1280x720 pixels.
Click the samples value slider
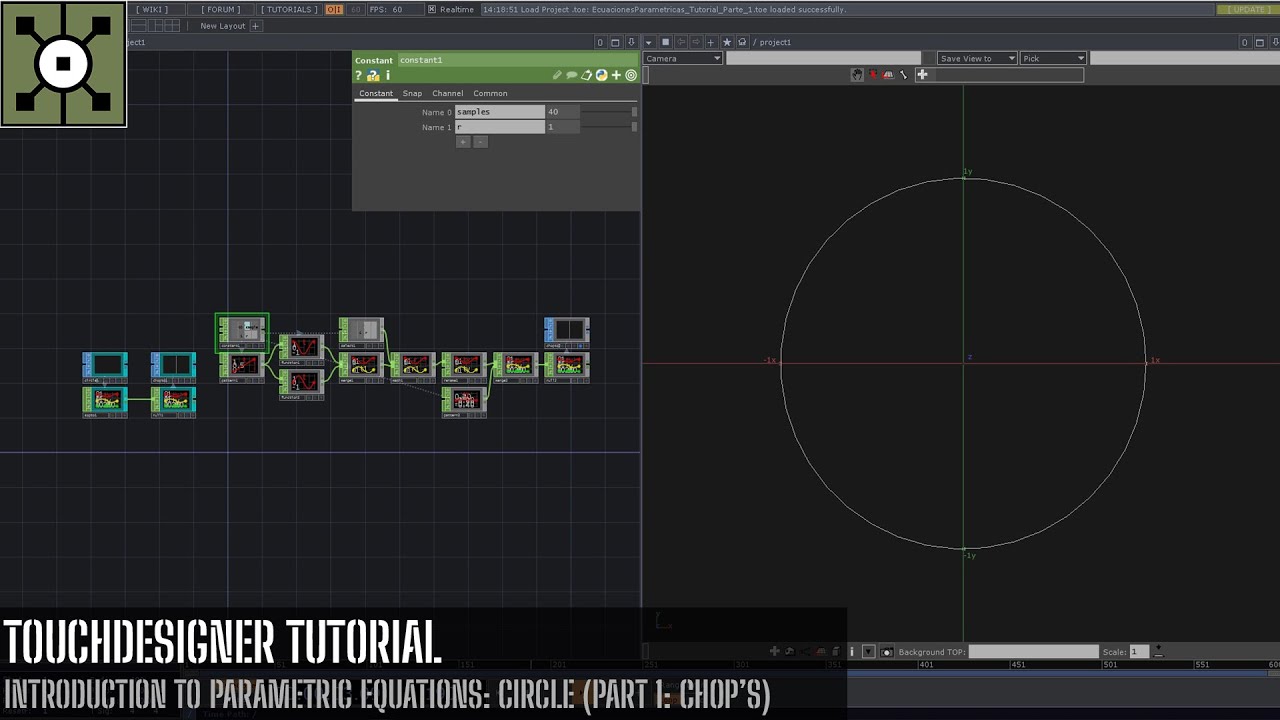tap(609, 112)
